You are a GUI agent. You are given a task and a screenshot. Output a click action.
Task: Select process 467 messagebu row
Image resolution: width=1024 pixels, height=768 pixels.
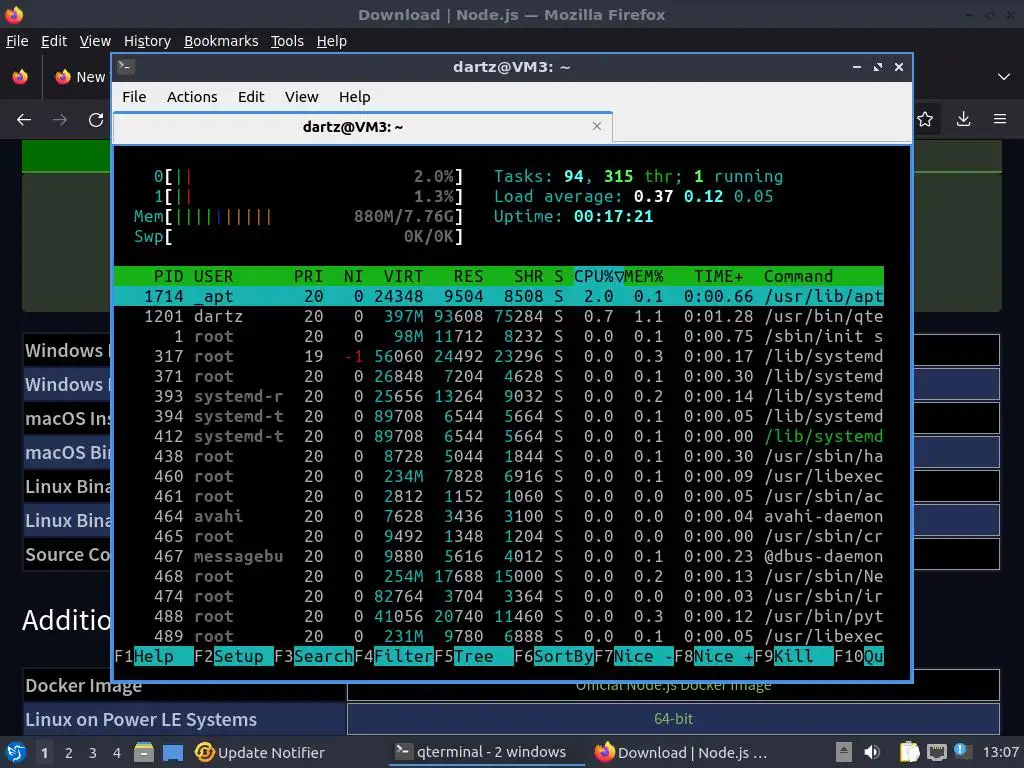(x=499, y=556)
